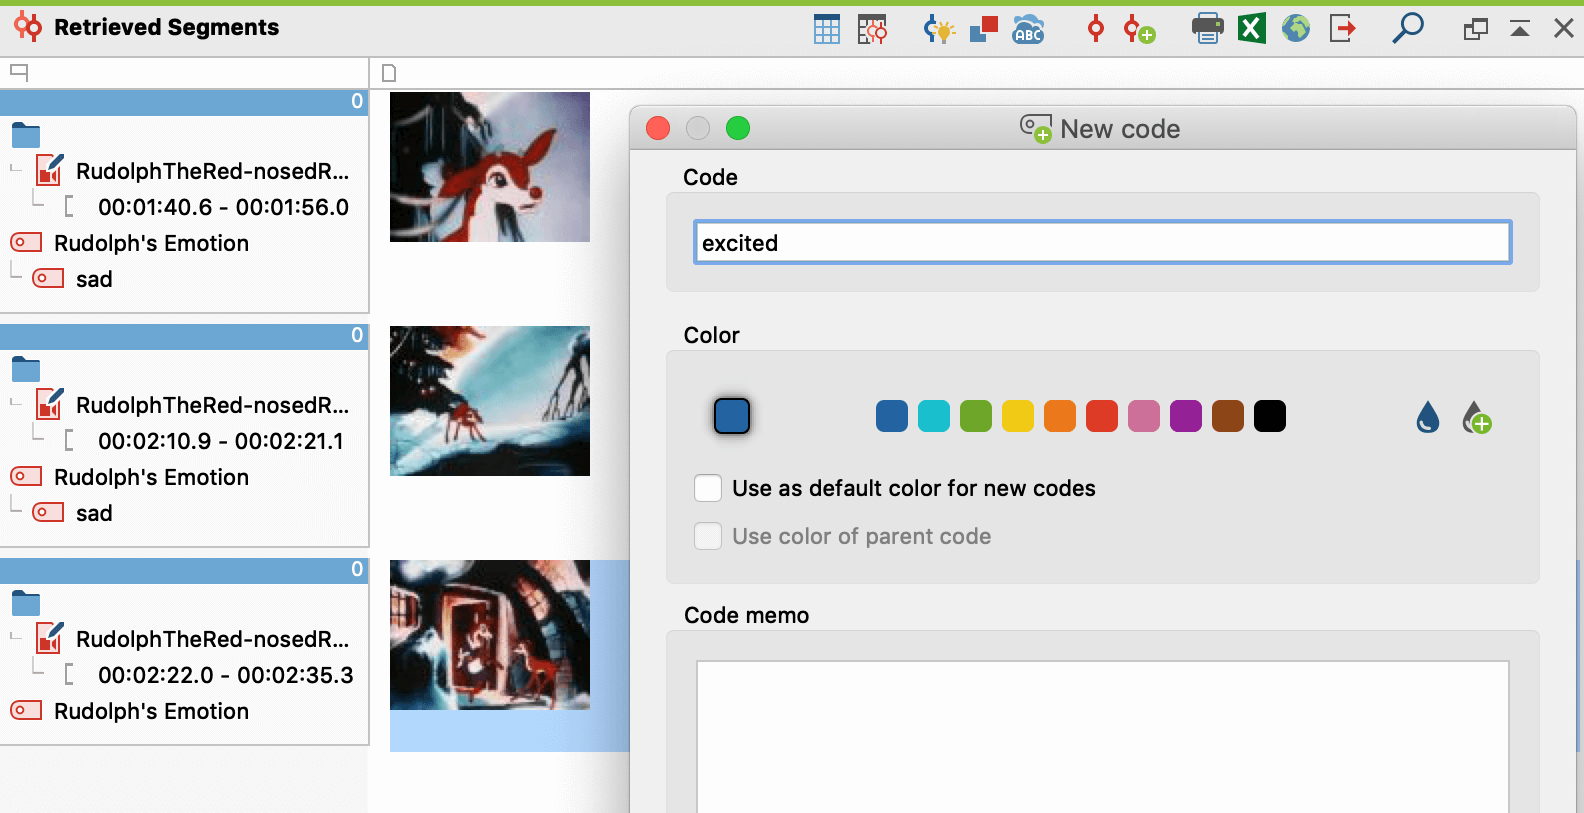Screen dimensions: 1584x813
Task: Click the comment icon above segment list
Action: (x=19, y=72)
